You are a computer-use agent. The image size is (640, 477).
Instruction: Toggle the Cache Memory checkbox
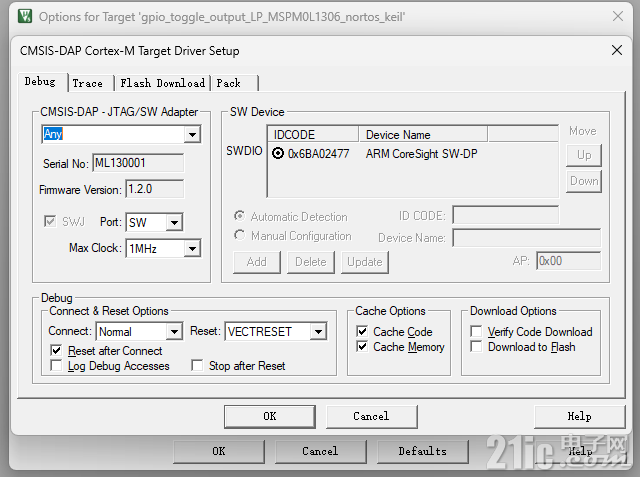[362, 346]
